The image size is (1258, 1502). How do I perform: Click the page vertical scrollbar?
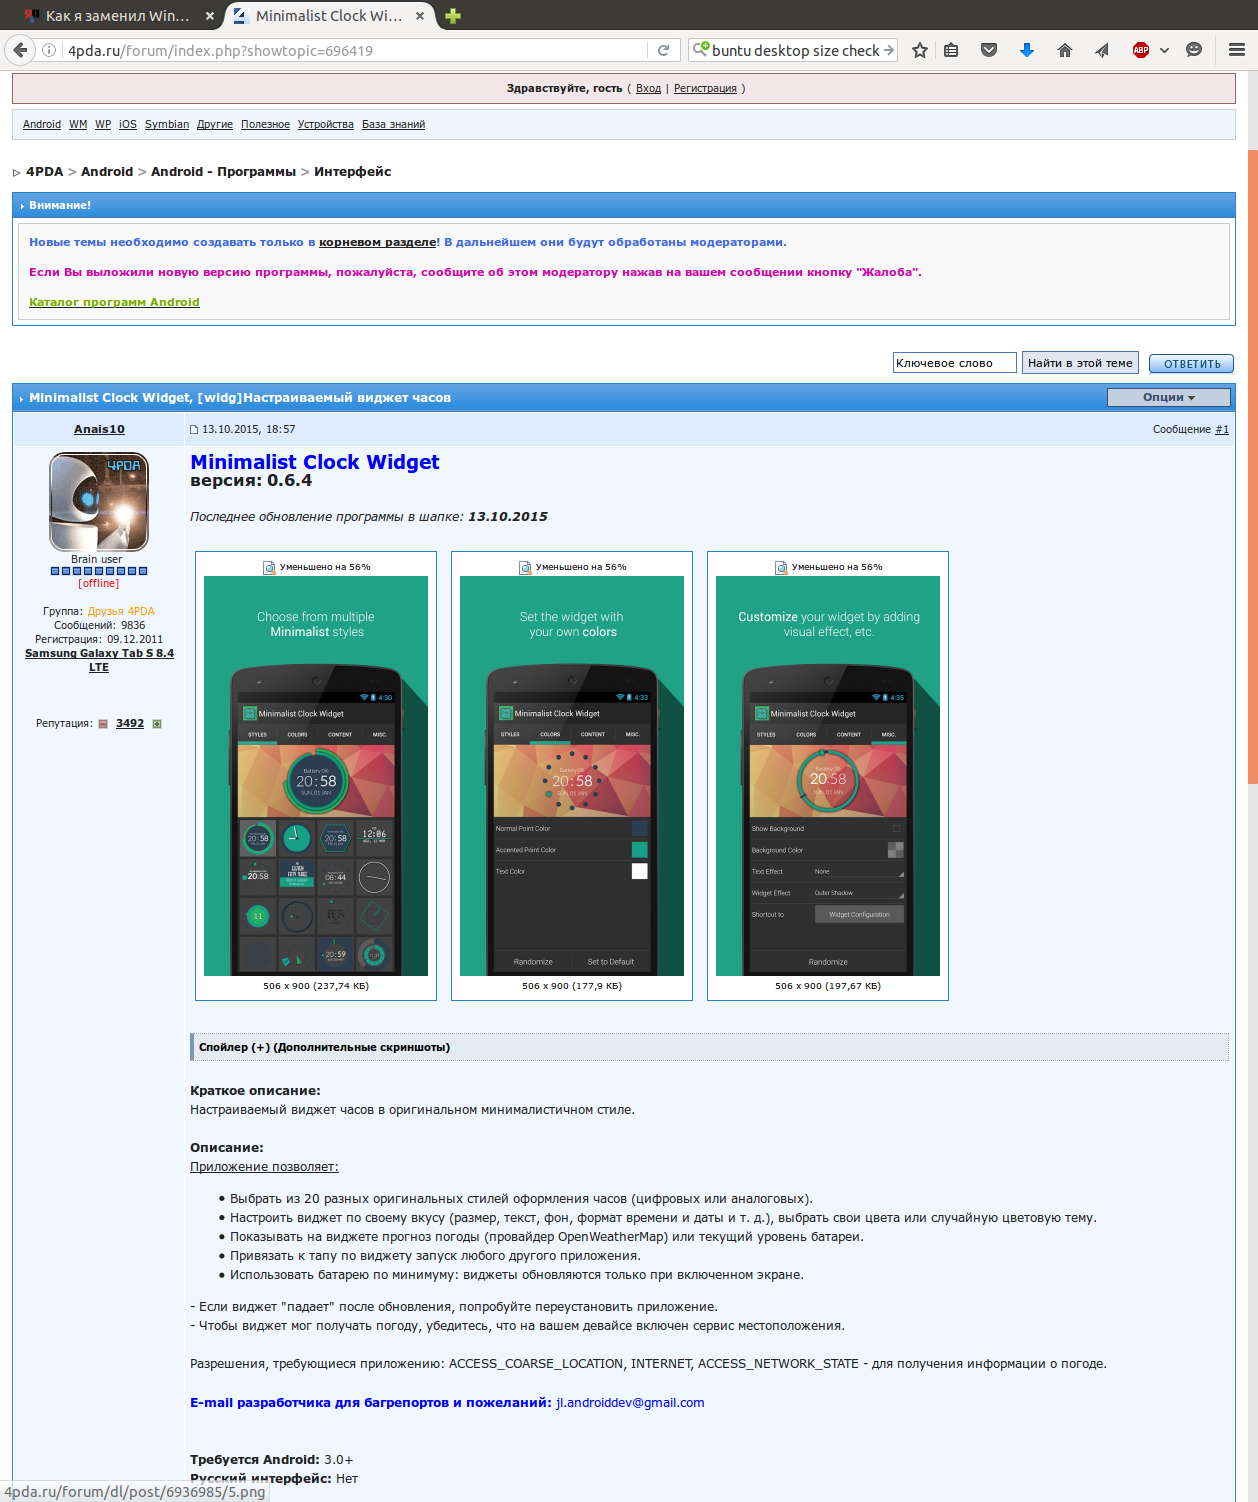(1252, 467)
